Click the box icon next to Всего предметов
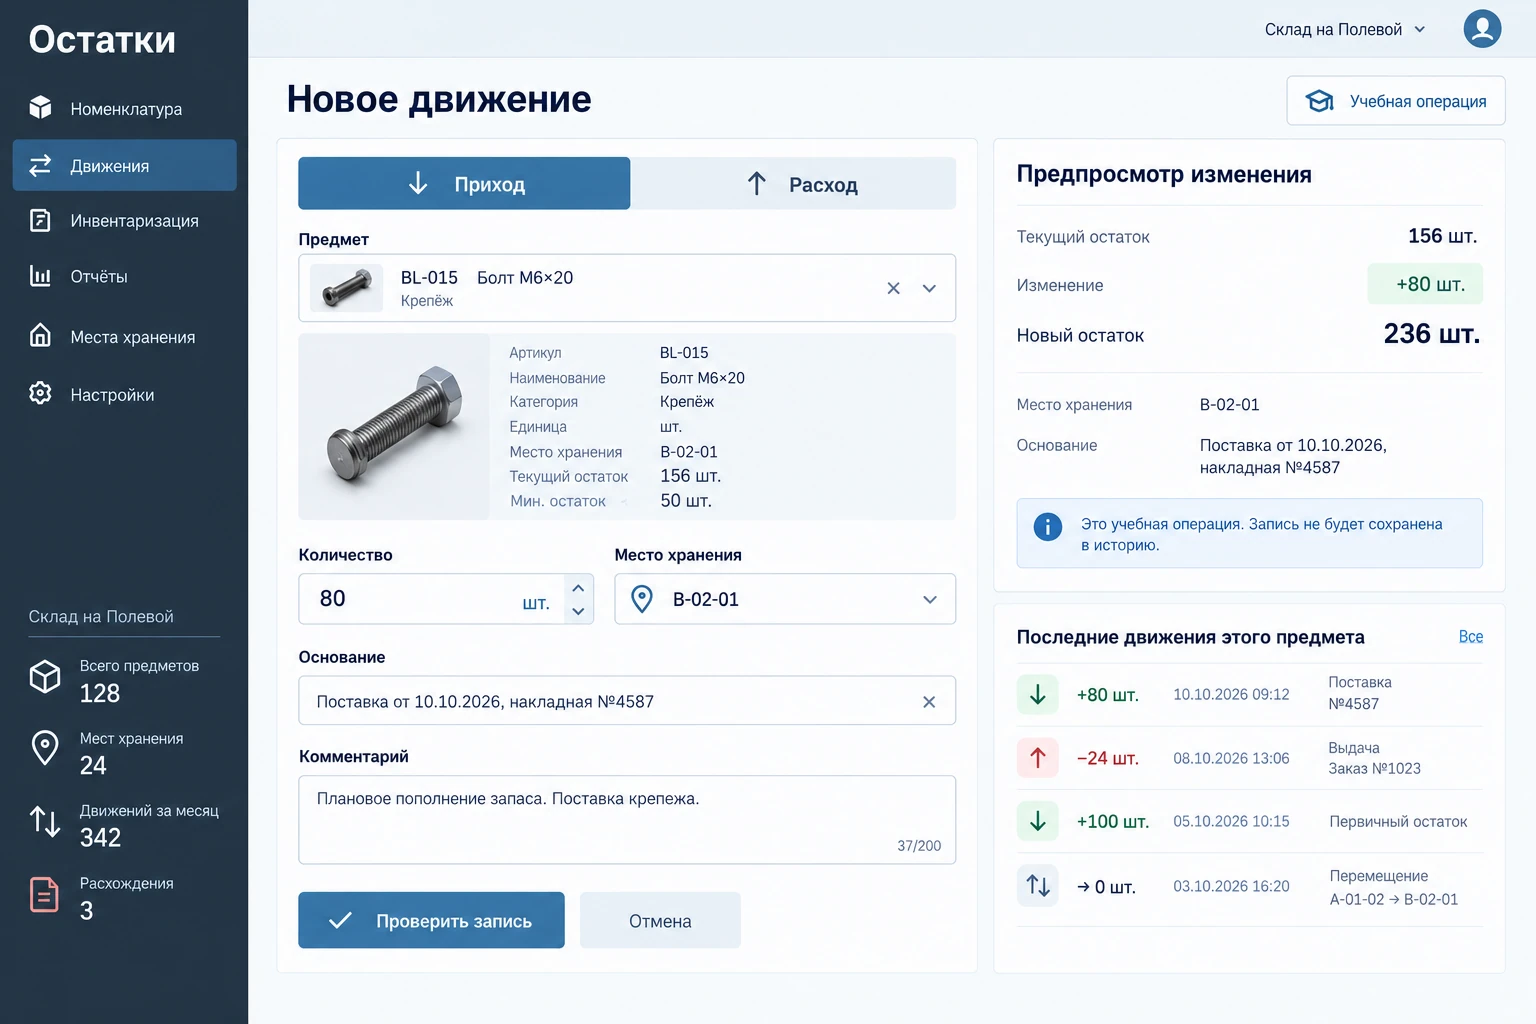 click(45, 677)
